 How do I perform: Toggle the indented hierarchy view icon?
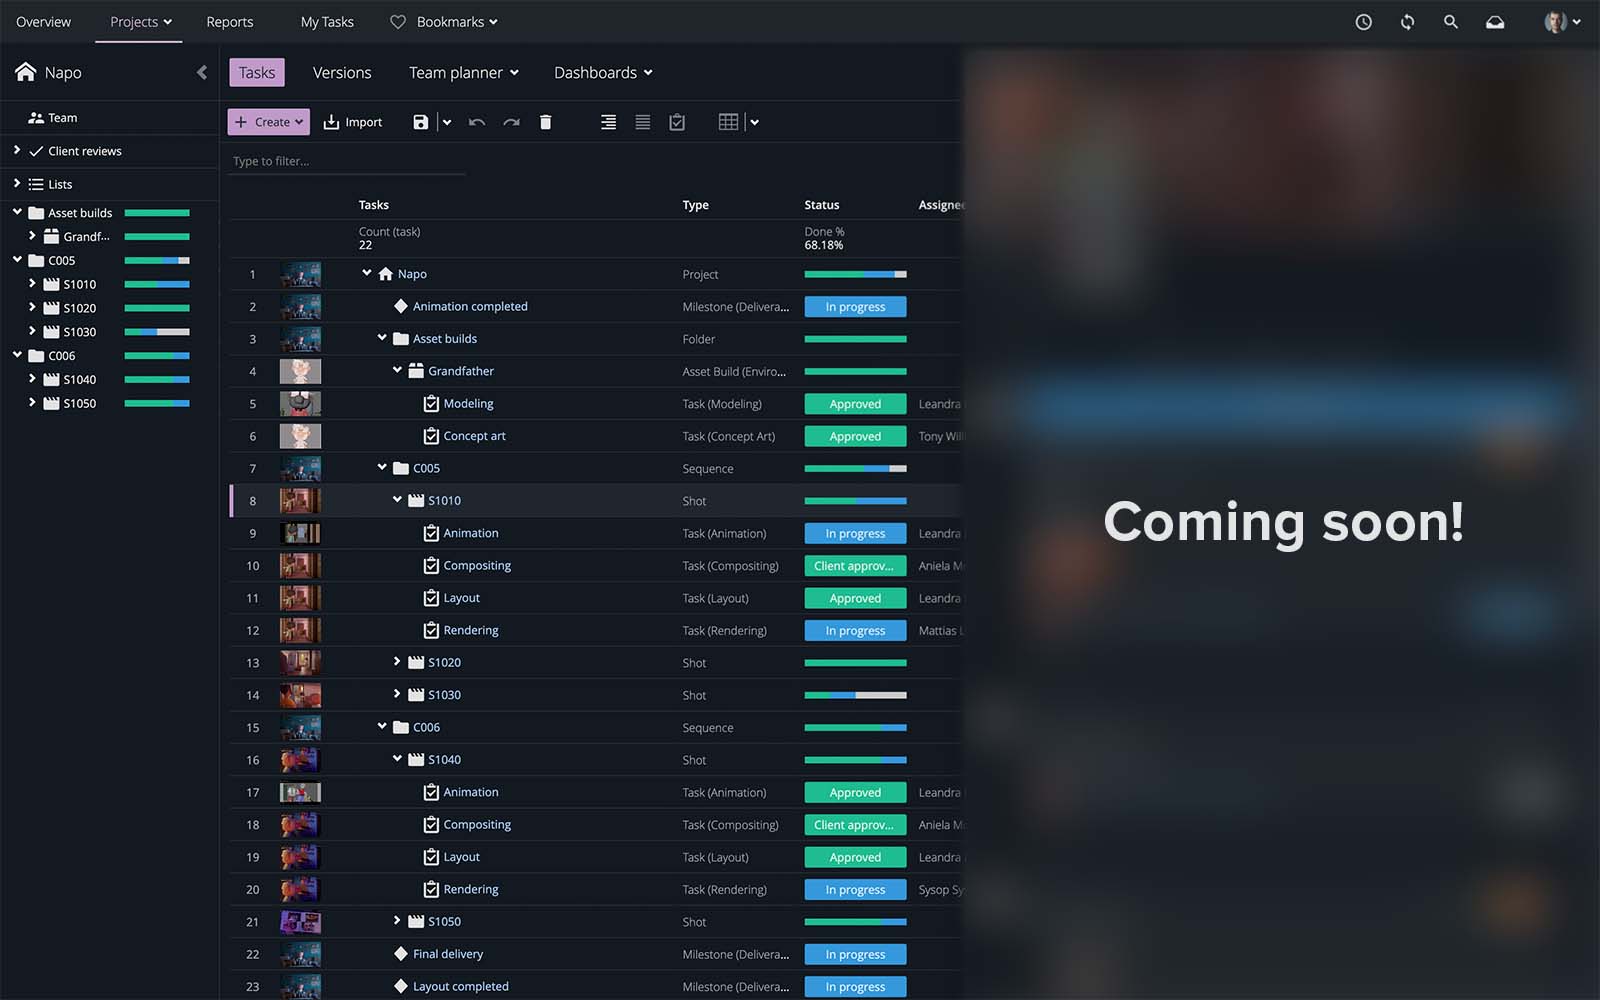(608, 122)
